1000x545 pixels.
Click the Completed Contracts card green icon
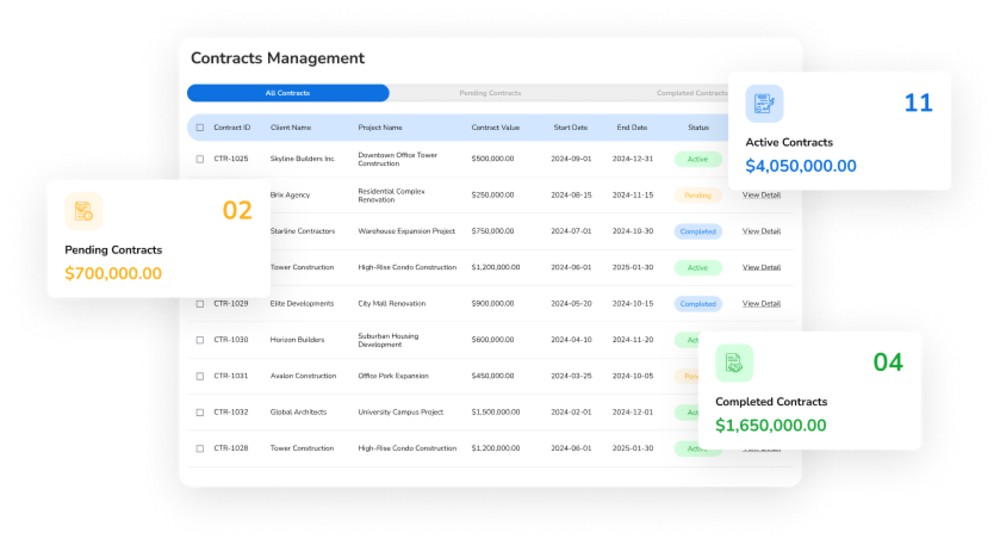click(x=734, y=363)
